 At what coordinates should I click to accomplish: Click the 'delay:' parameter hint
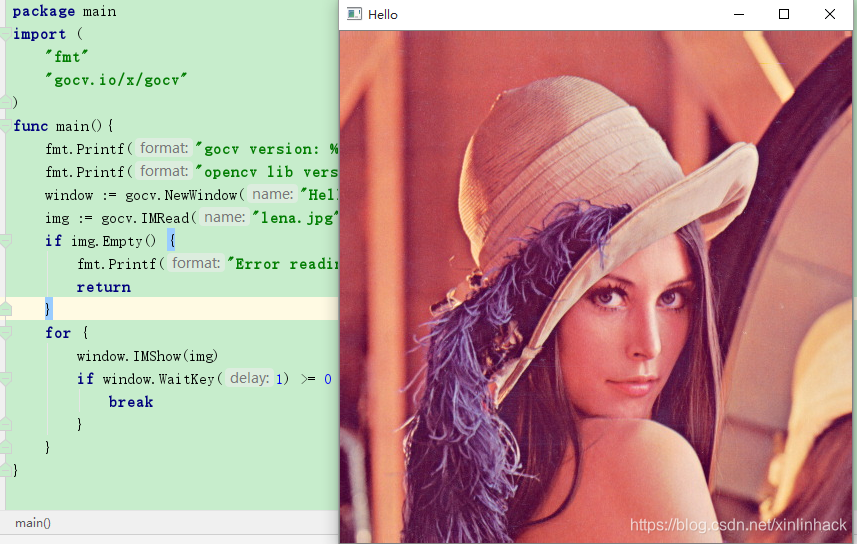point(249,378)
